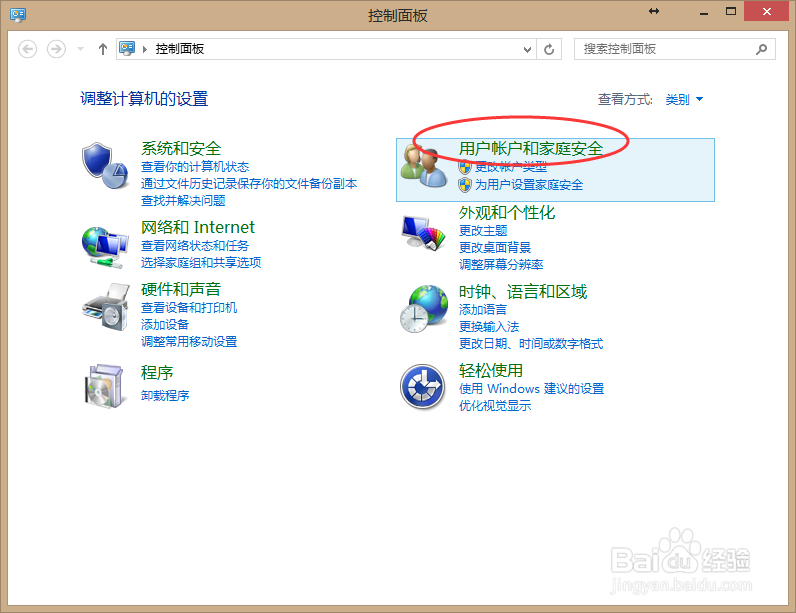Click the forward navigation arrow
Image resolution: width=796 pixels, height=613 pixels.
(x=56, y=49)
